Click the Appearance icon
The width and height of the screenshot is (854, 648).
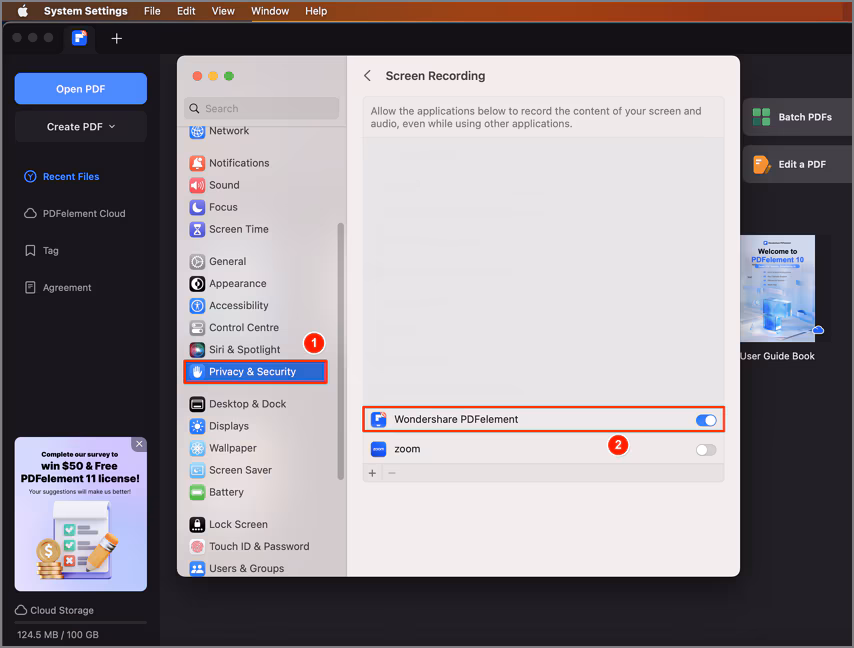tap(197, 284)
